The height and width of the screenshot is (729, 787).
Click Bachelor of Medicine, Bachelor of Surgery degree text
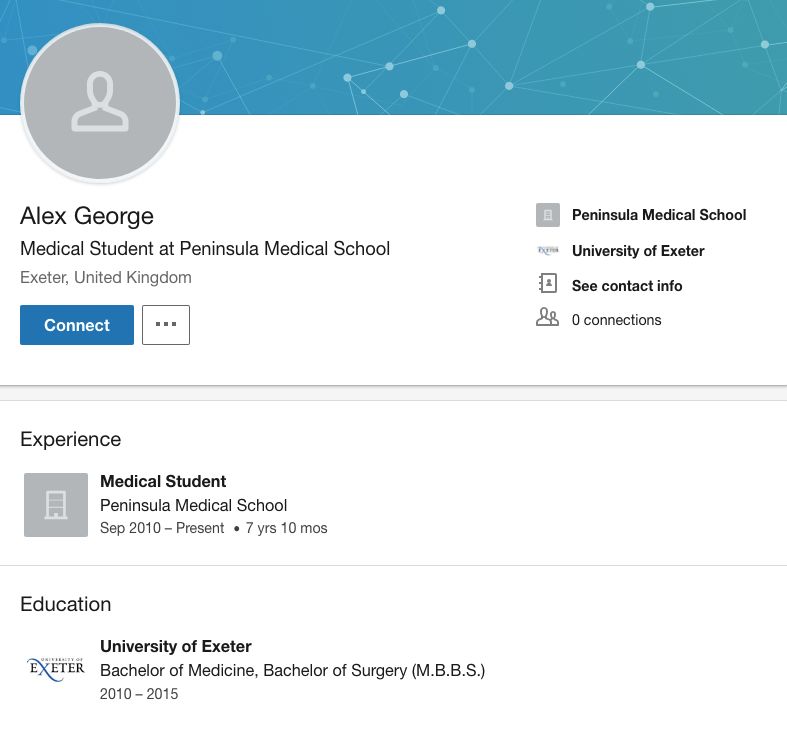point(293,670)
